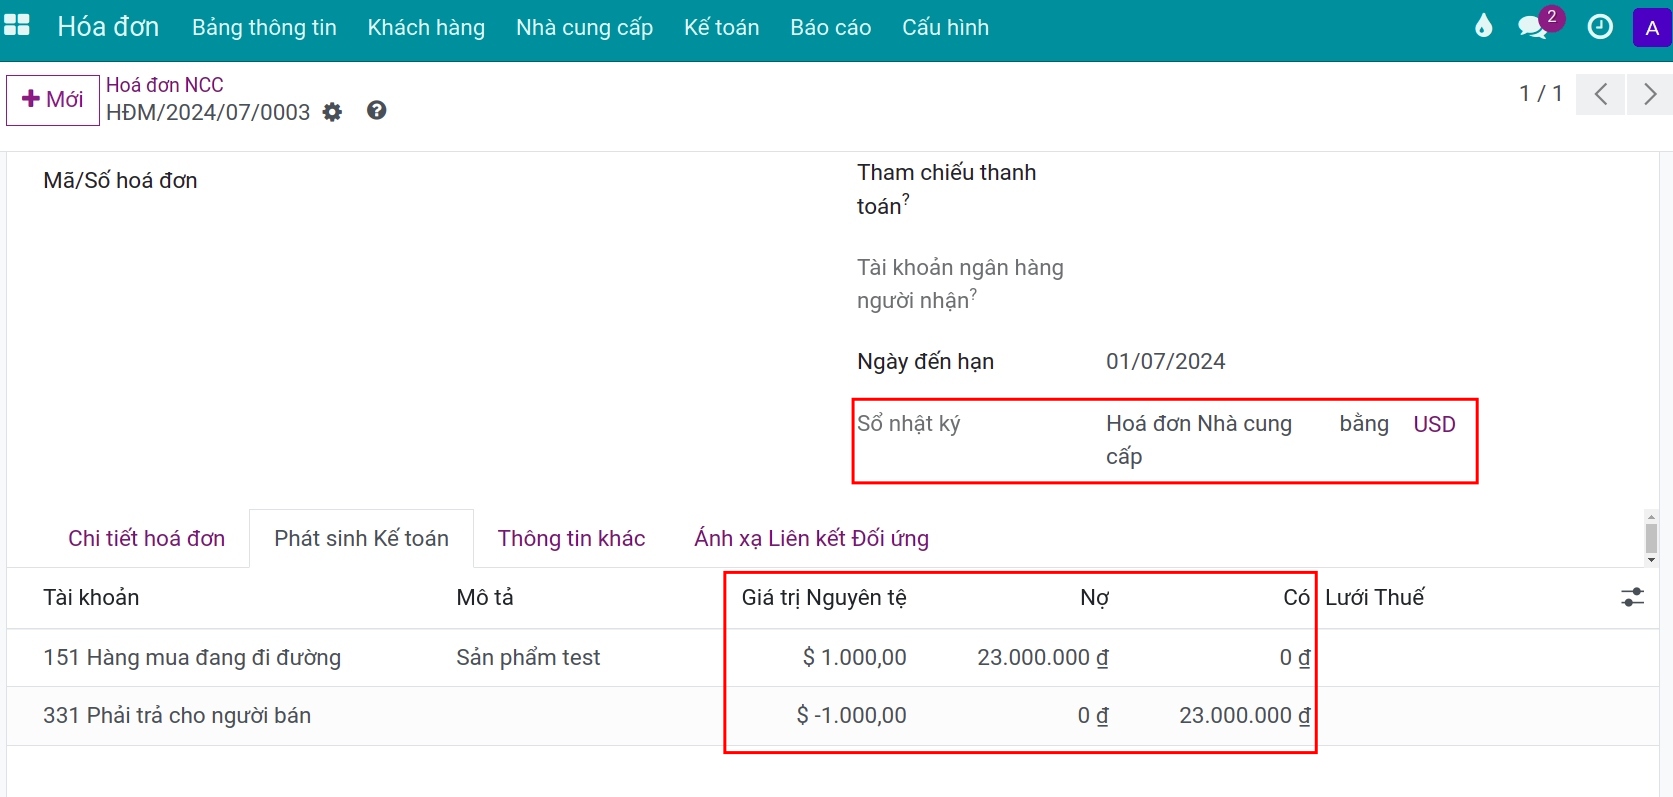
Task: Click the $ -1.000,00 amount cell
Action: click(851, 716)
